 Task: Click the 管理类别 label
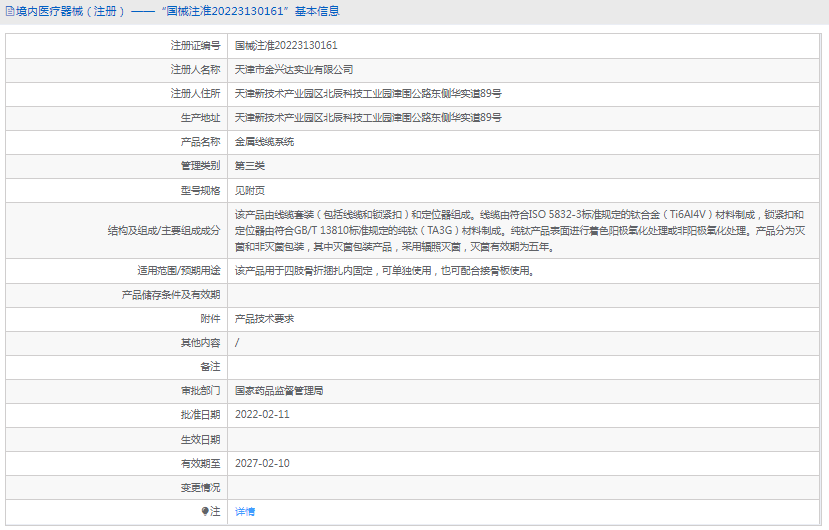pos(200,166)
